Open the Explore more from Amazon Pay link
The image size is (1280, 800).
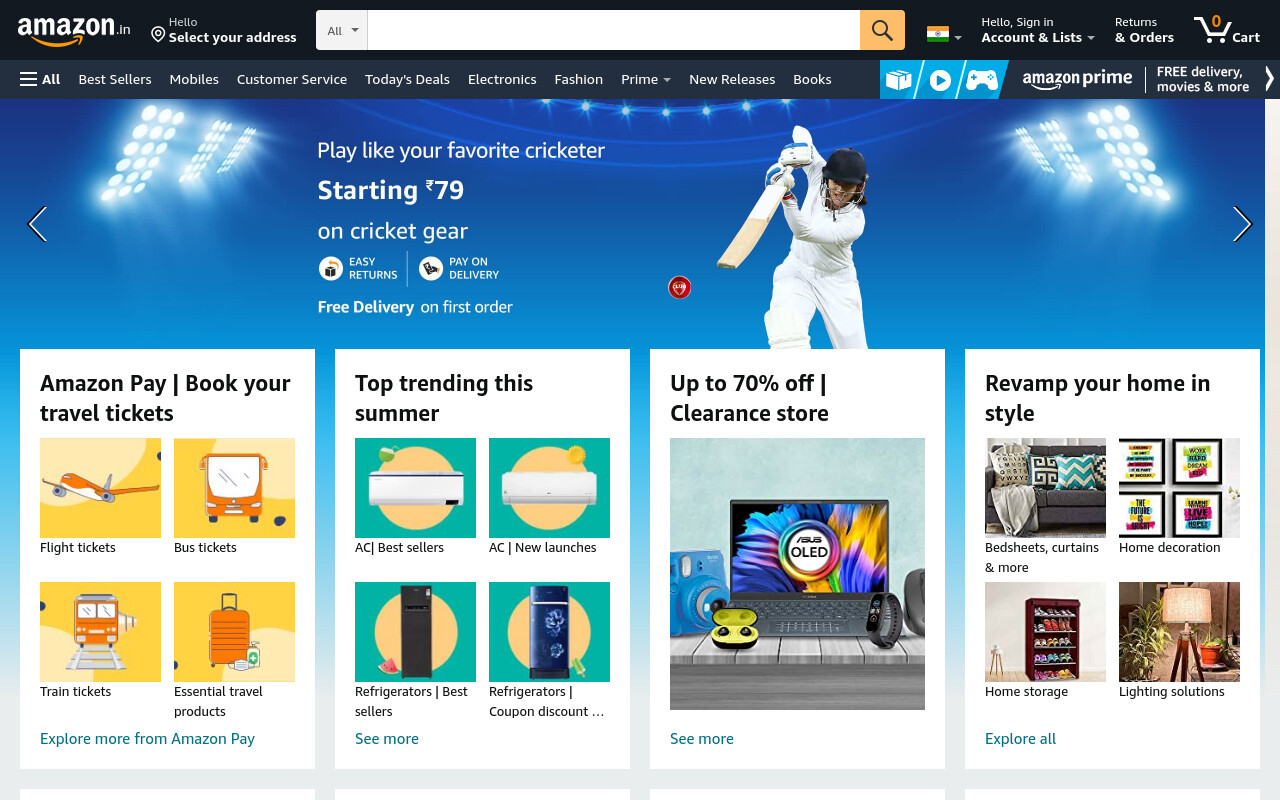tap(147, 739)
